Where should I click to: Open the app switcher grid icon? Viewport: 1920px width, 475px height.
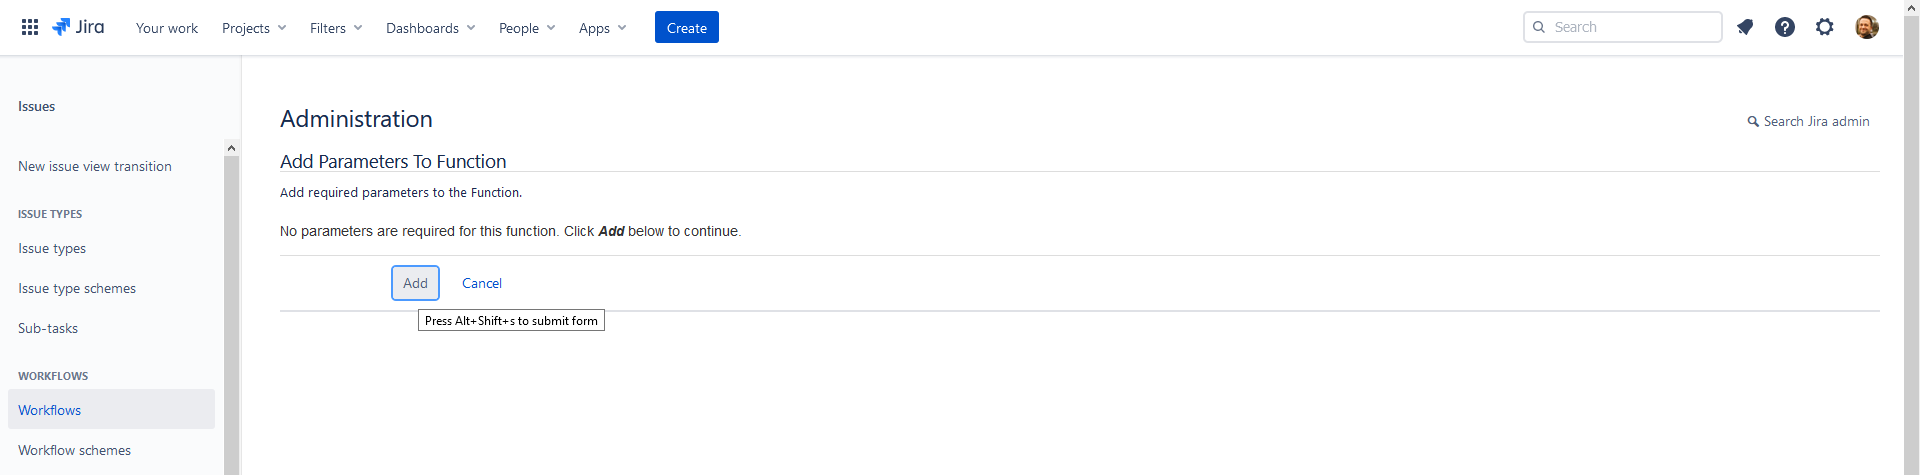(x=30, y=27)
